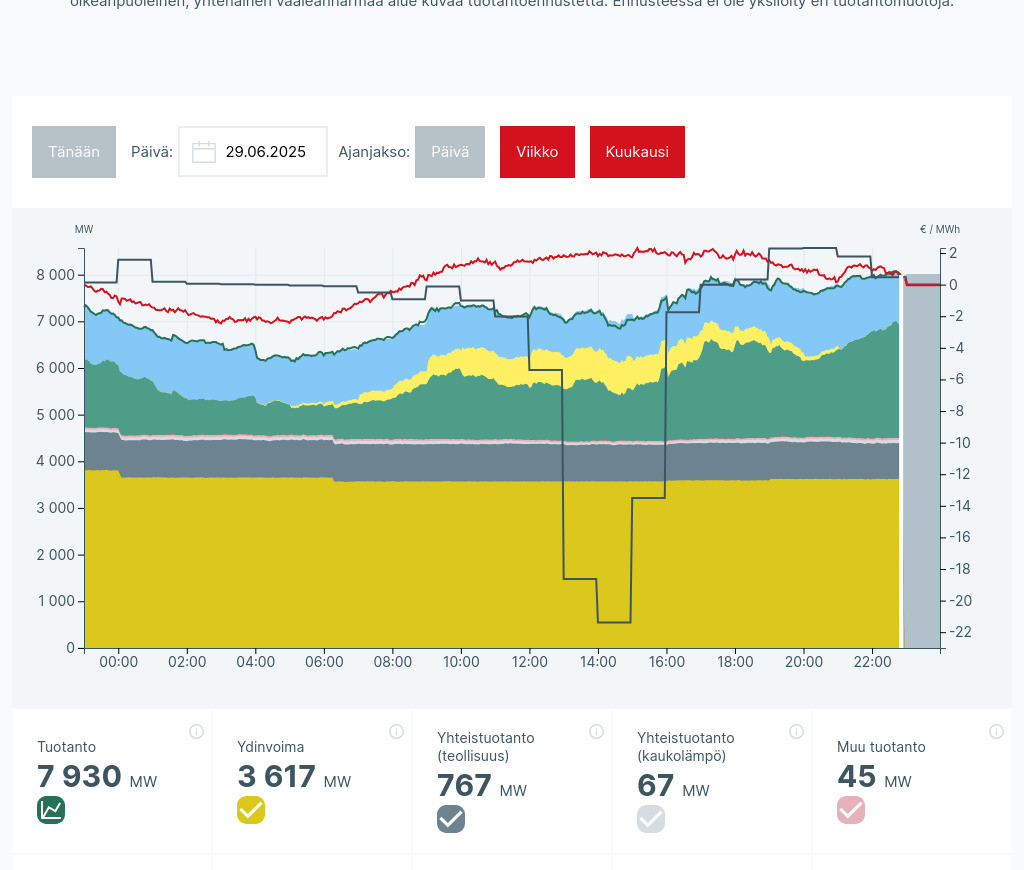1024x870 pixels.
Task: Click the 7 930 MW Tuotanto value
Action: (80, 777)
